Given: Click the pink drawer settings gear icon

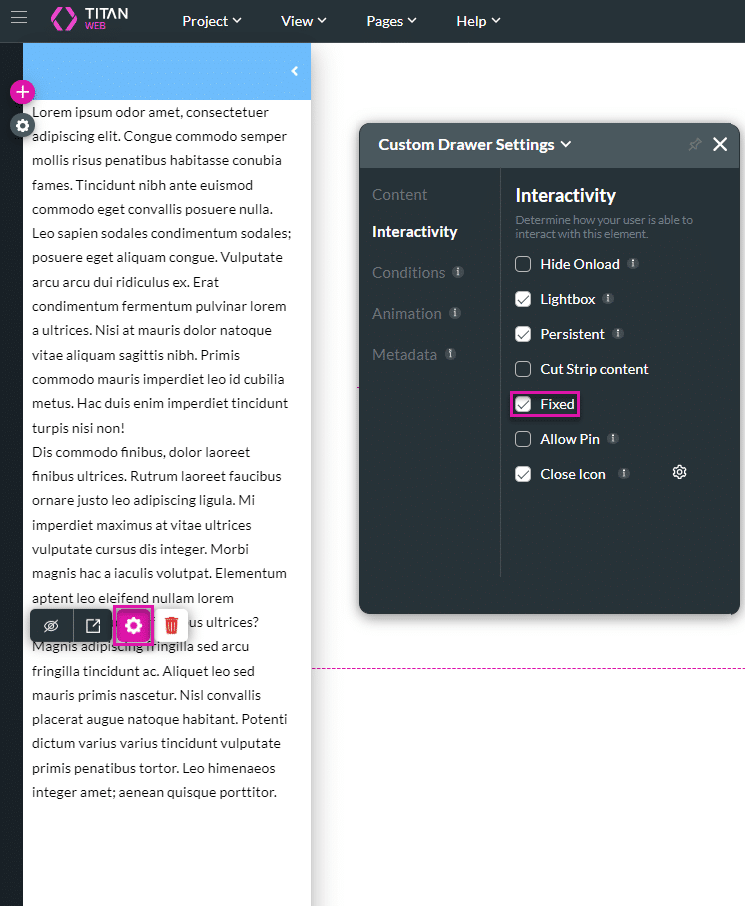Looking at the screenshot, I should tap(134, 625).
